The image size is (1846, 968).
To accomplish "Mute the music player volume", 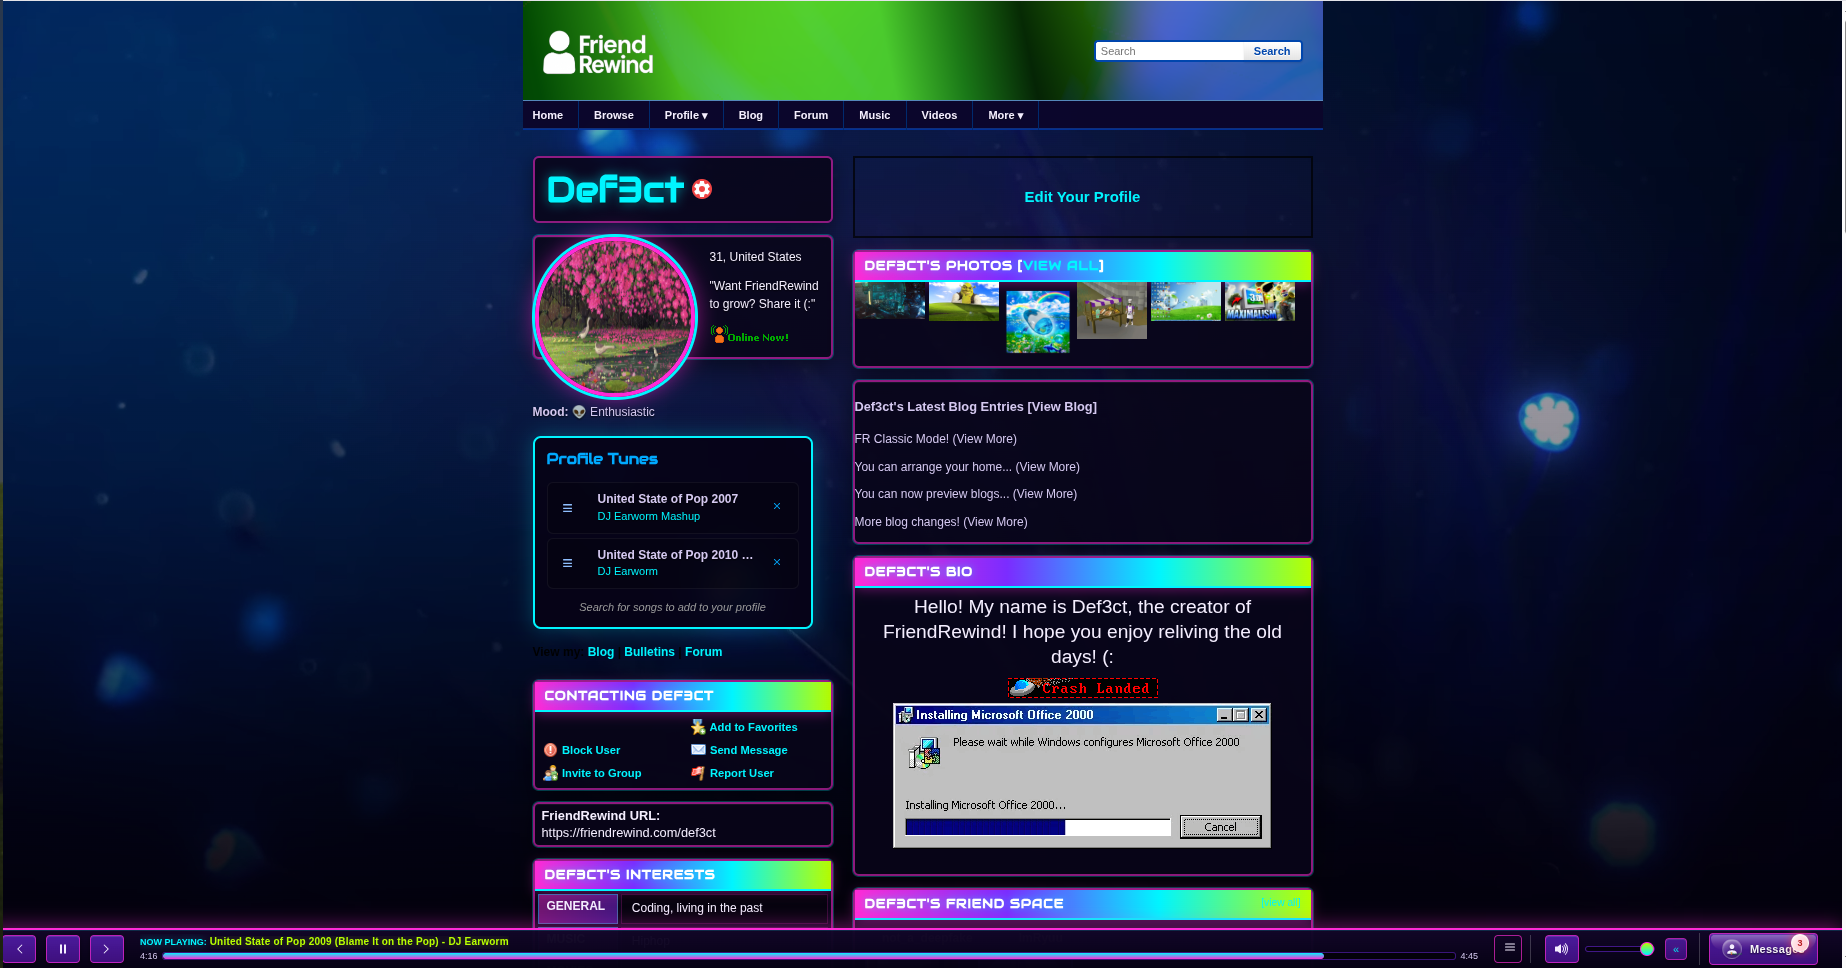I will tap(1561, 949).
